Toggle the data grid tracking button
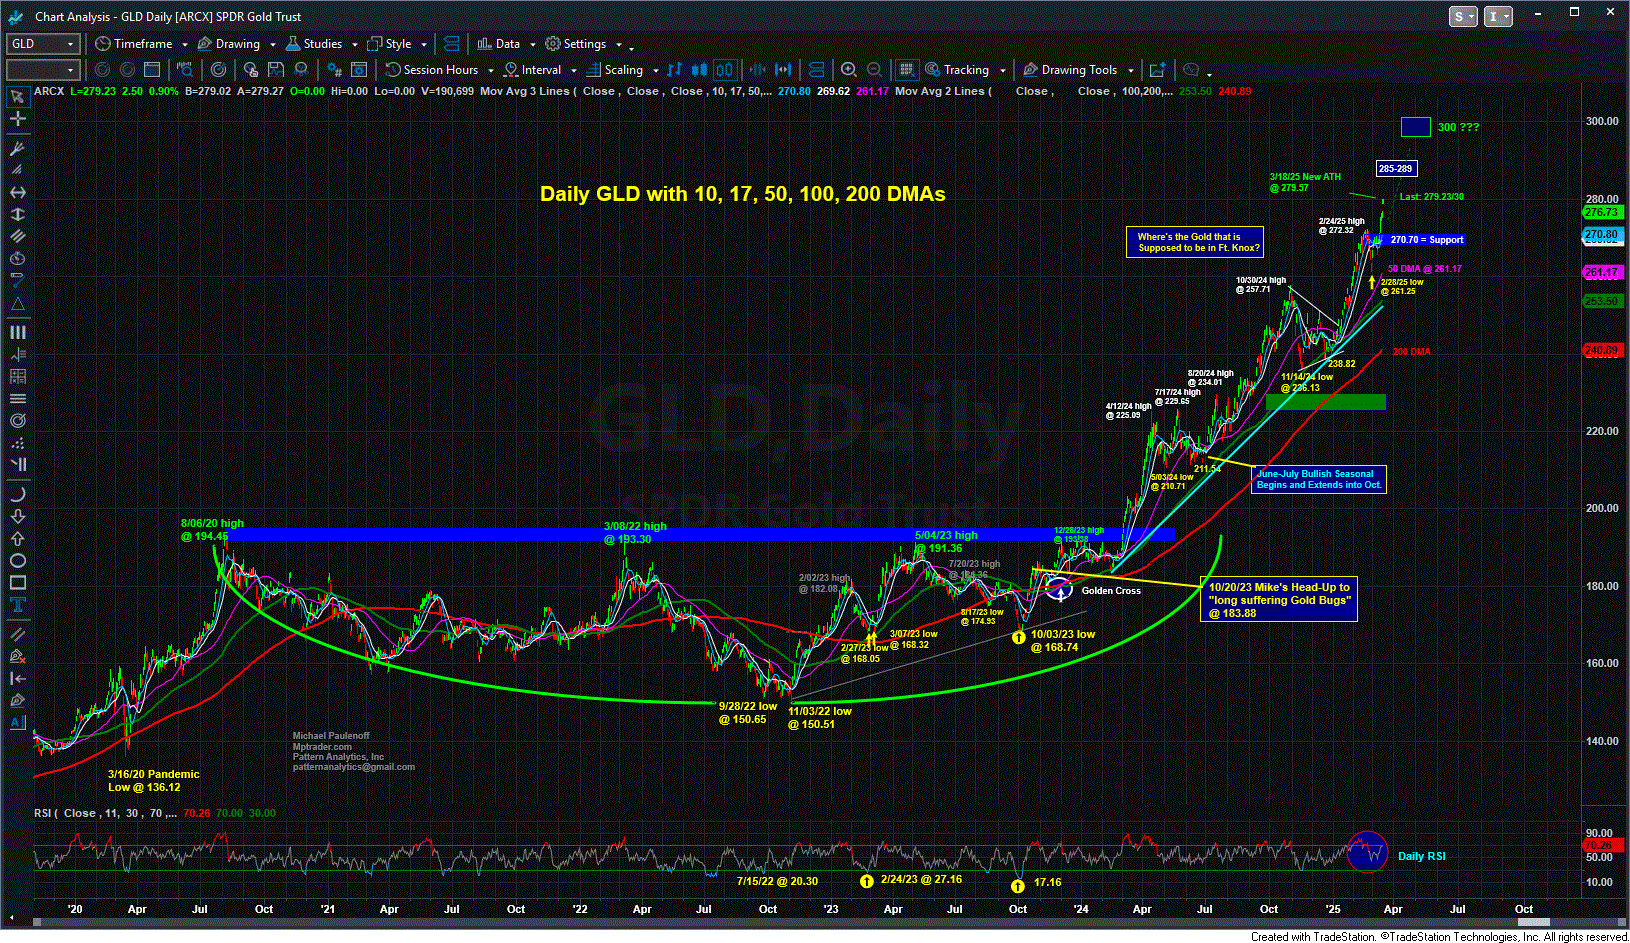Viewport: 1630px width, 943px height. [x=906, y=70]
